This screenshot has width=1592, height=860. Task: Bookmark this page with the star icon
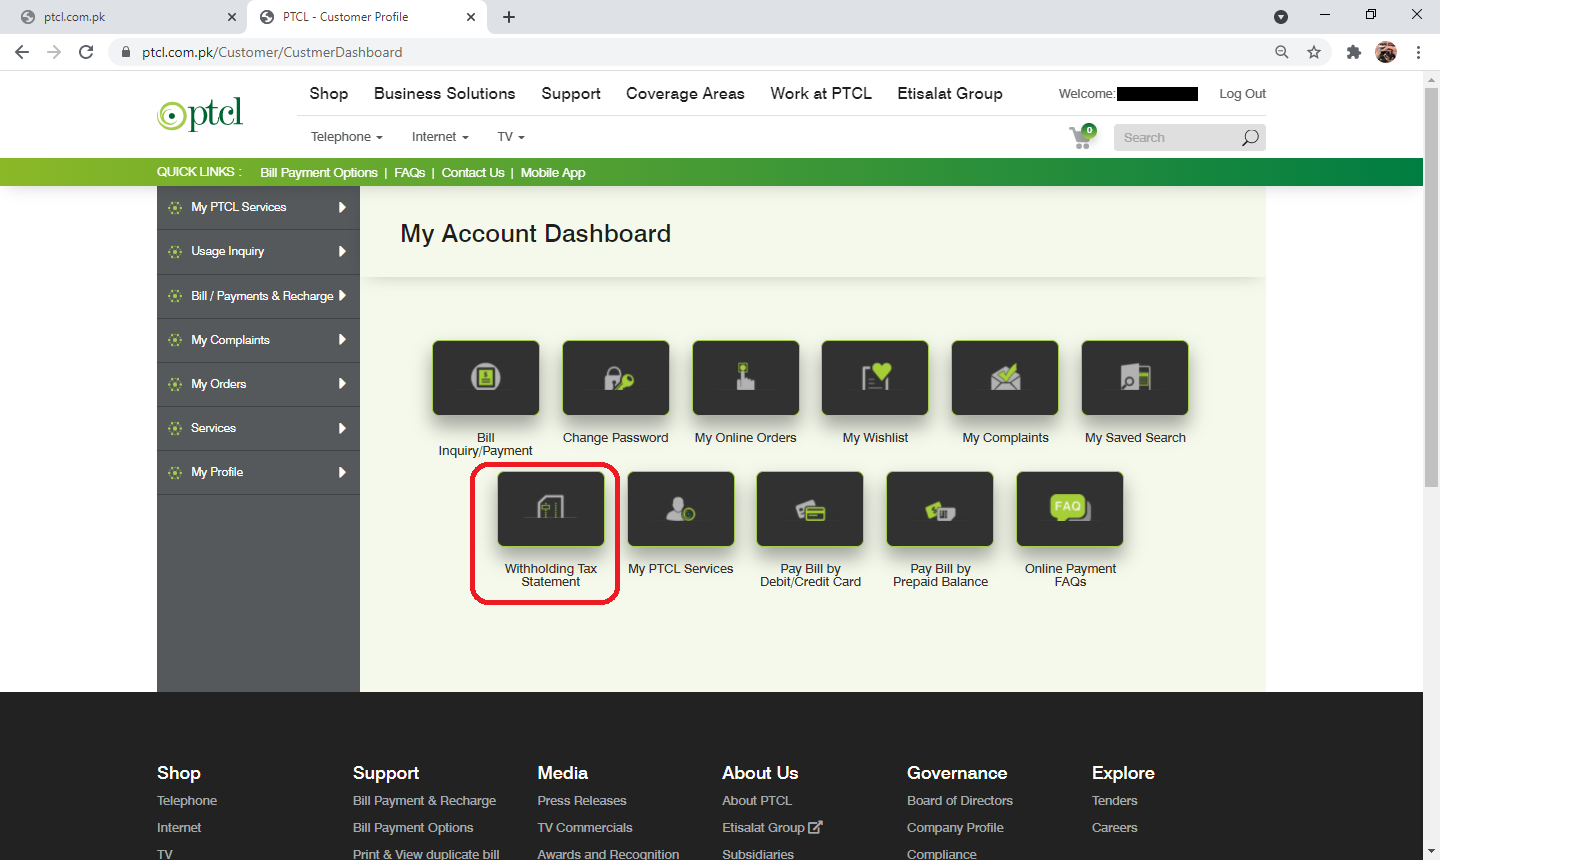[x=1314, y=52]
